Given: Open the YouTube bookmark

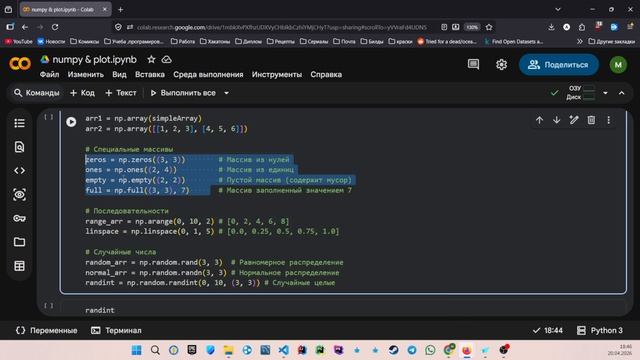Looking at the screenshot, I should 19,41.
